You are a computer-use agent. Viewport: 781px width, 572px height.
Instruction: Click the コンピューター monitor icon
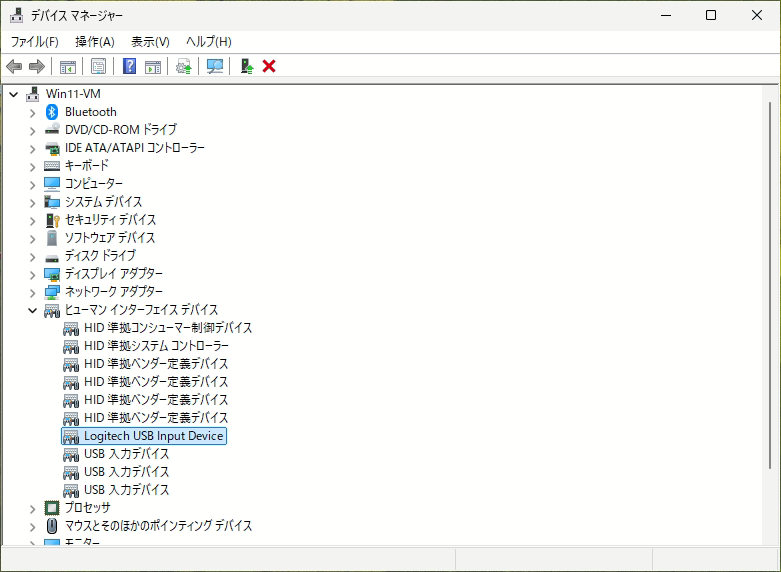click(x=52, y=184)
